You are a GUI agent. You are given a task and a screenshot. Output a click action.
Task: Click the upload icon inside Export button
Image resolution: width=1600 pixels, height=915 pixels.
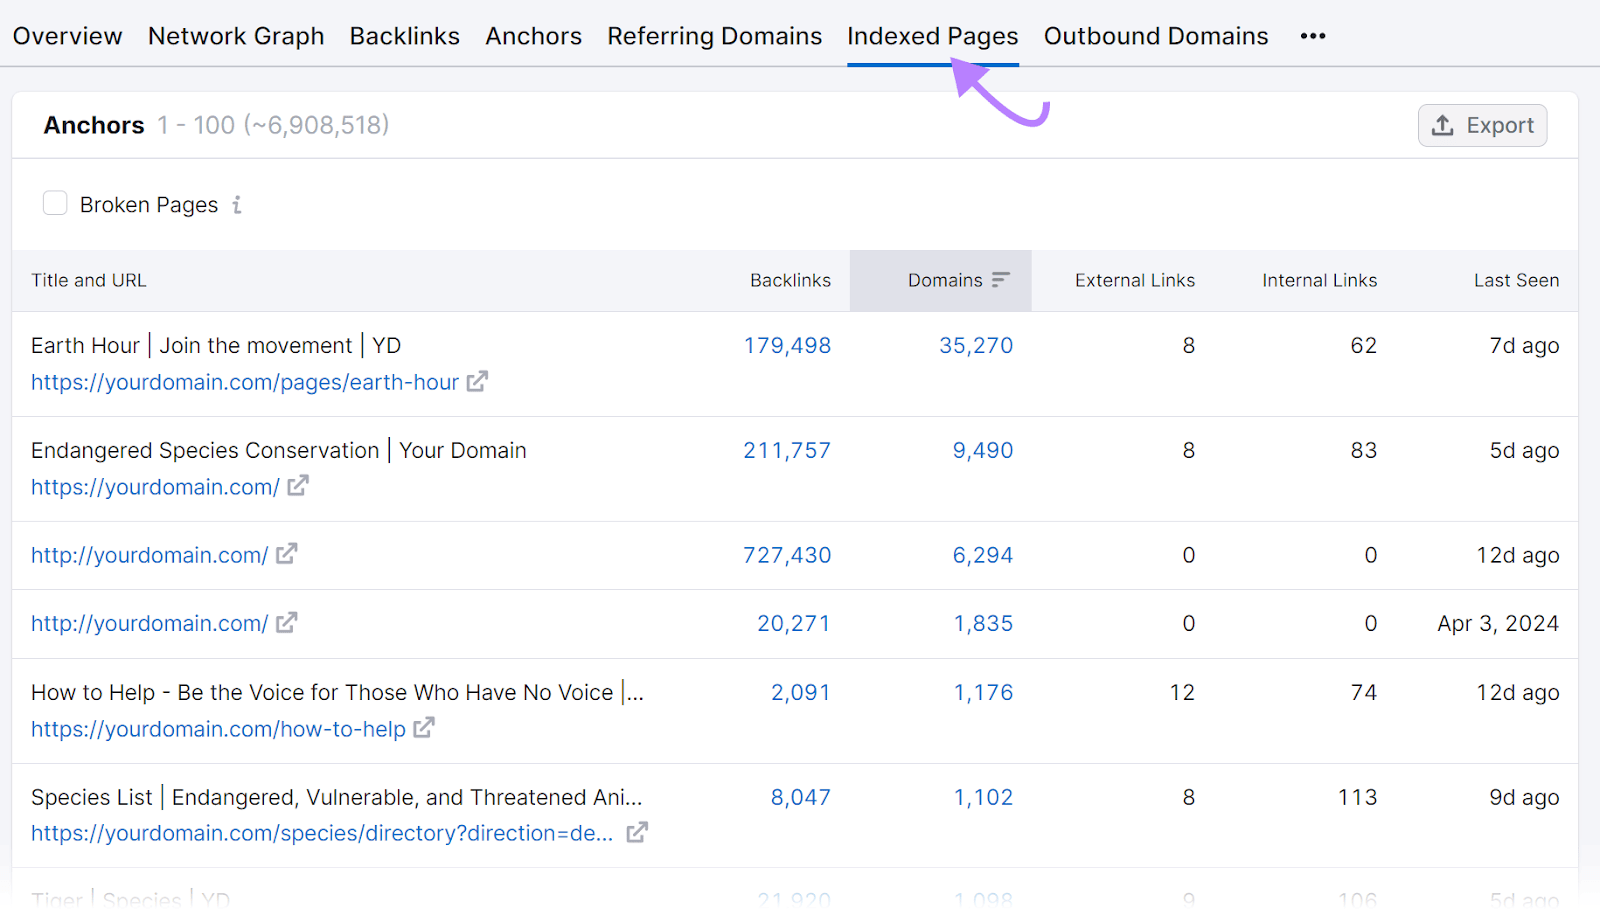(x=1442, y=125)
